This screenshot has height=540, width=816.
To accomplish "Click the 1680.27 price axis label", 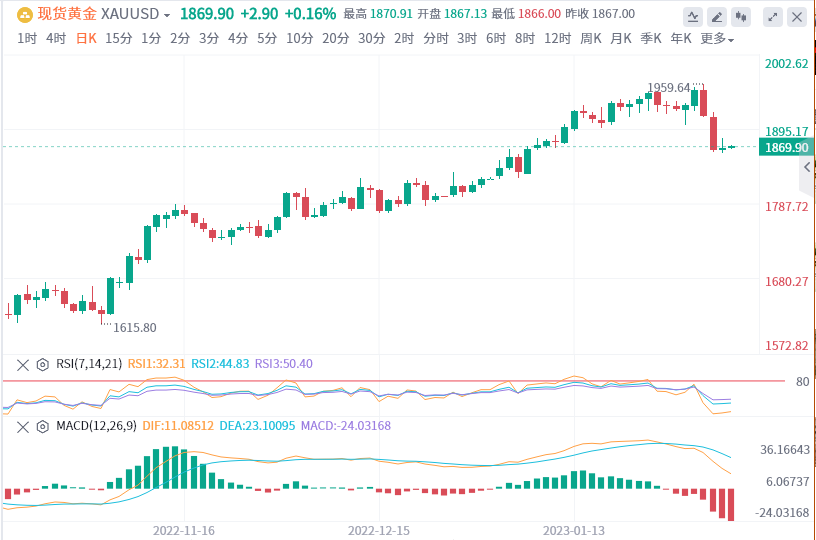I will [786, 281].
